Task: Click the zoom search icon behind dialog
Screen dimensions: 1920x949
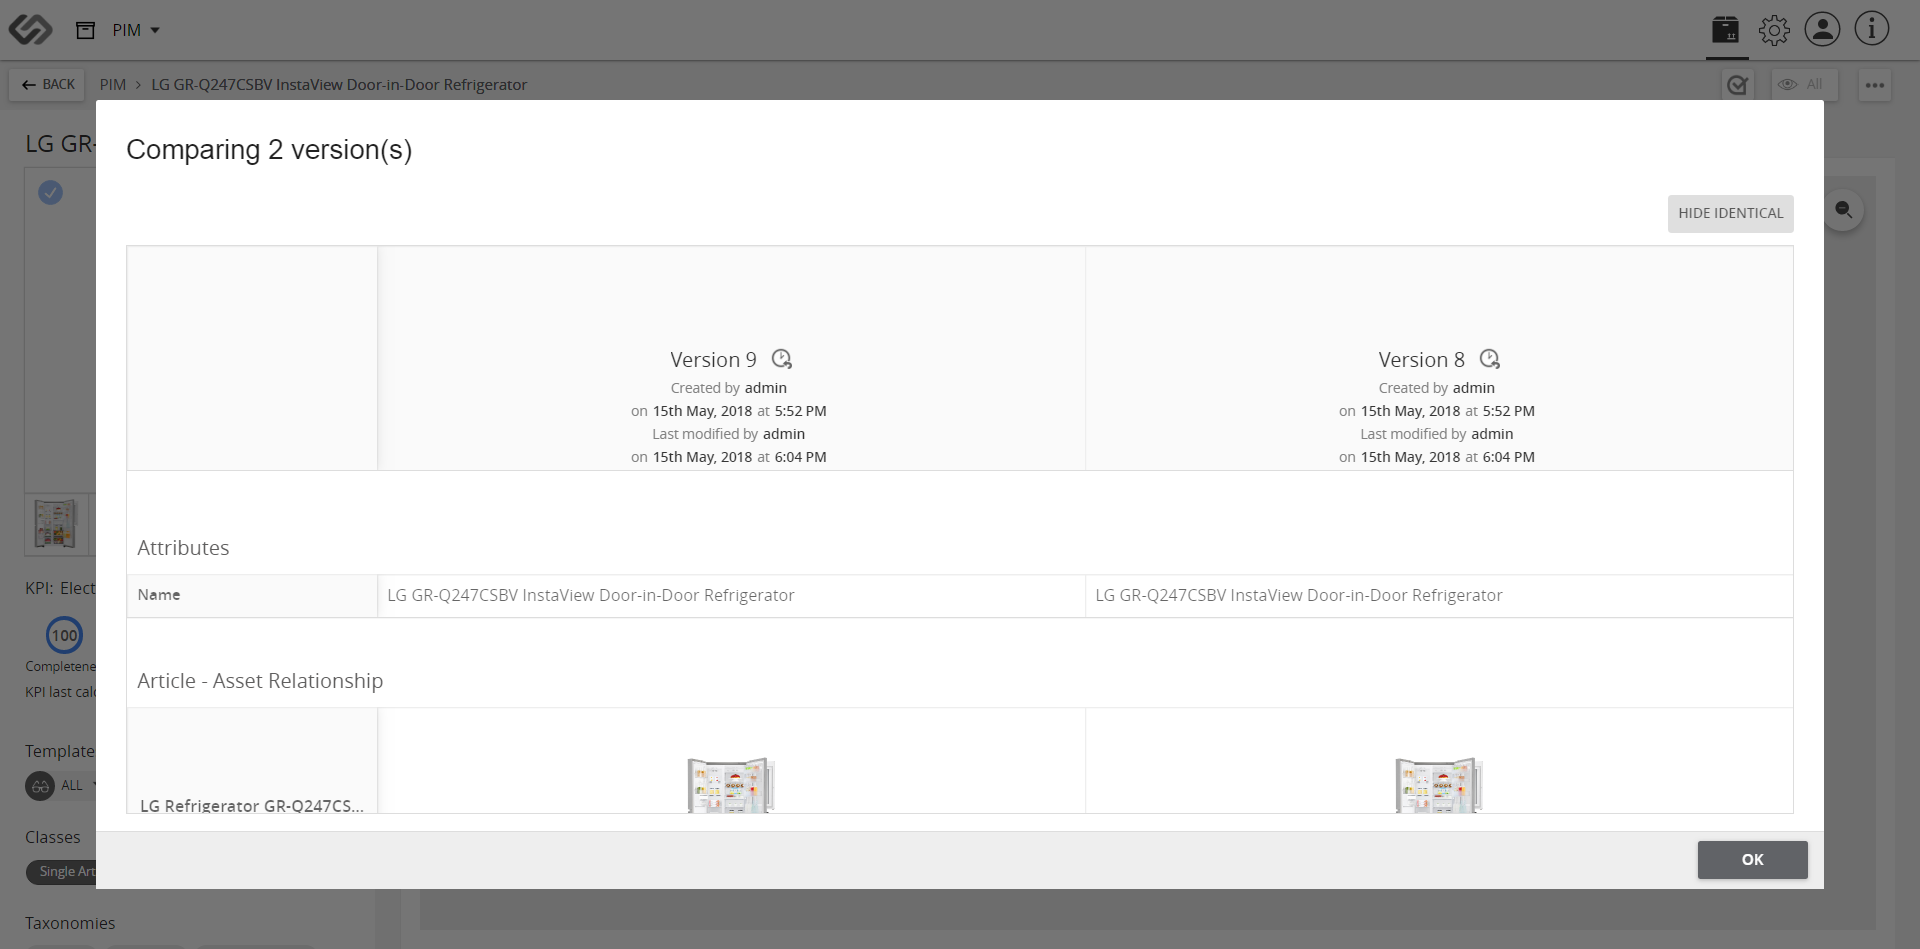Action: (x=1844, y=210)
